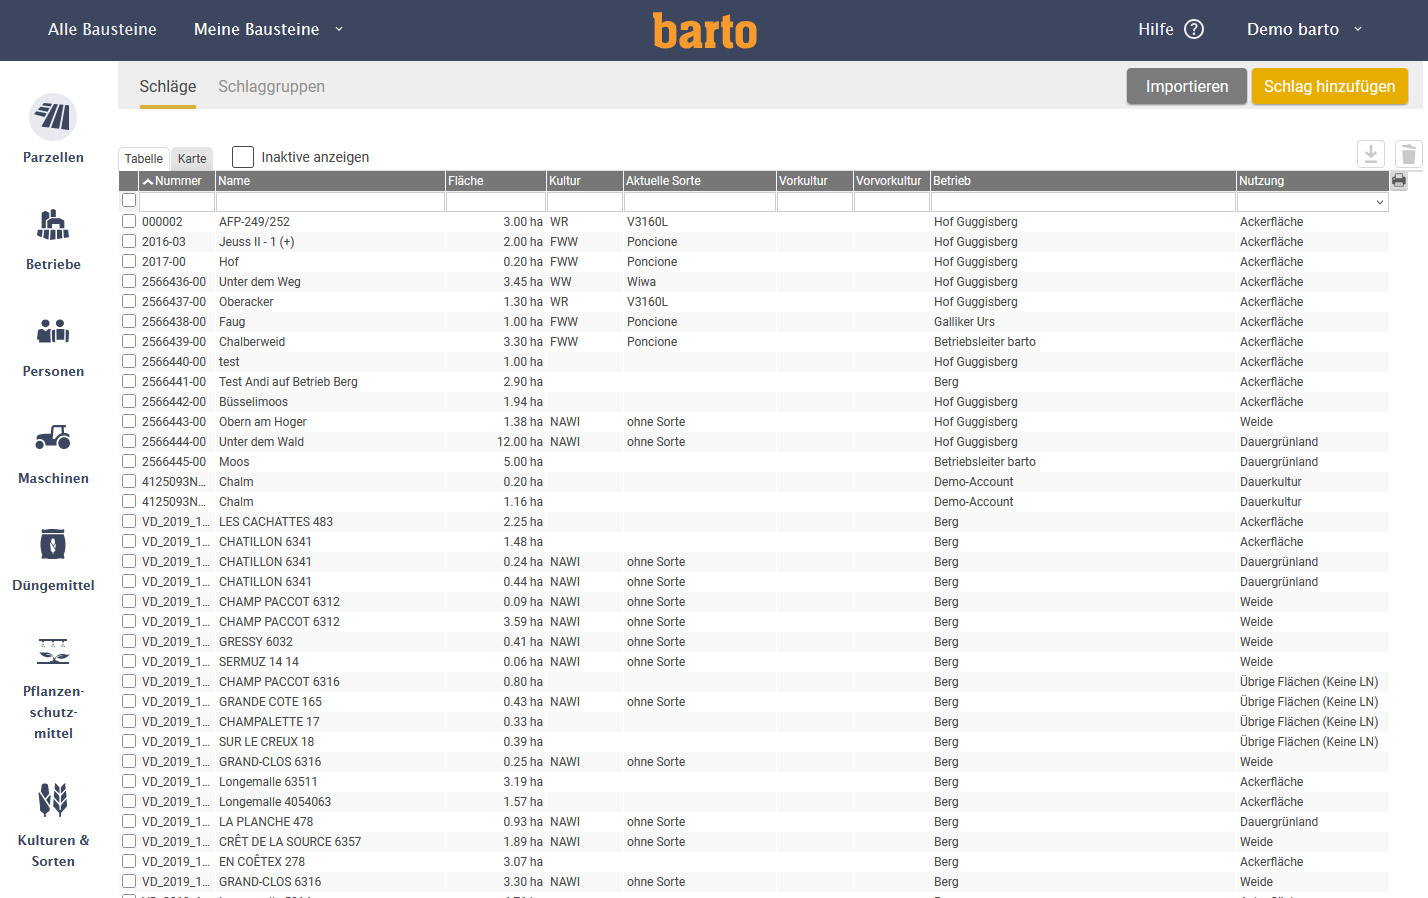Enable the Inaktive anzeigen checkbox
Viewport: 1428px width, 898px height.
[x=243, y=157]
